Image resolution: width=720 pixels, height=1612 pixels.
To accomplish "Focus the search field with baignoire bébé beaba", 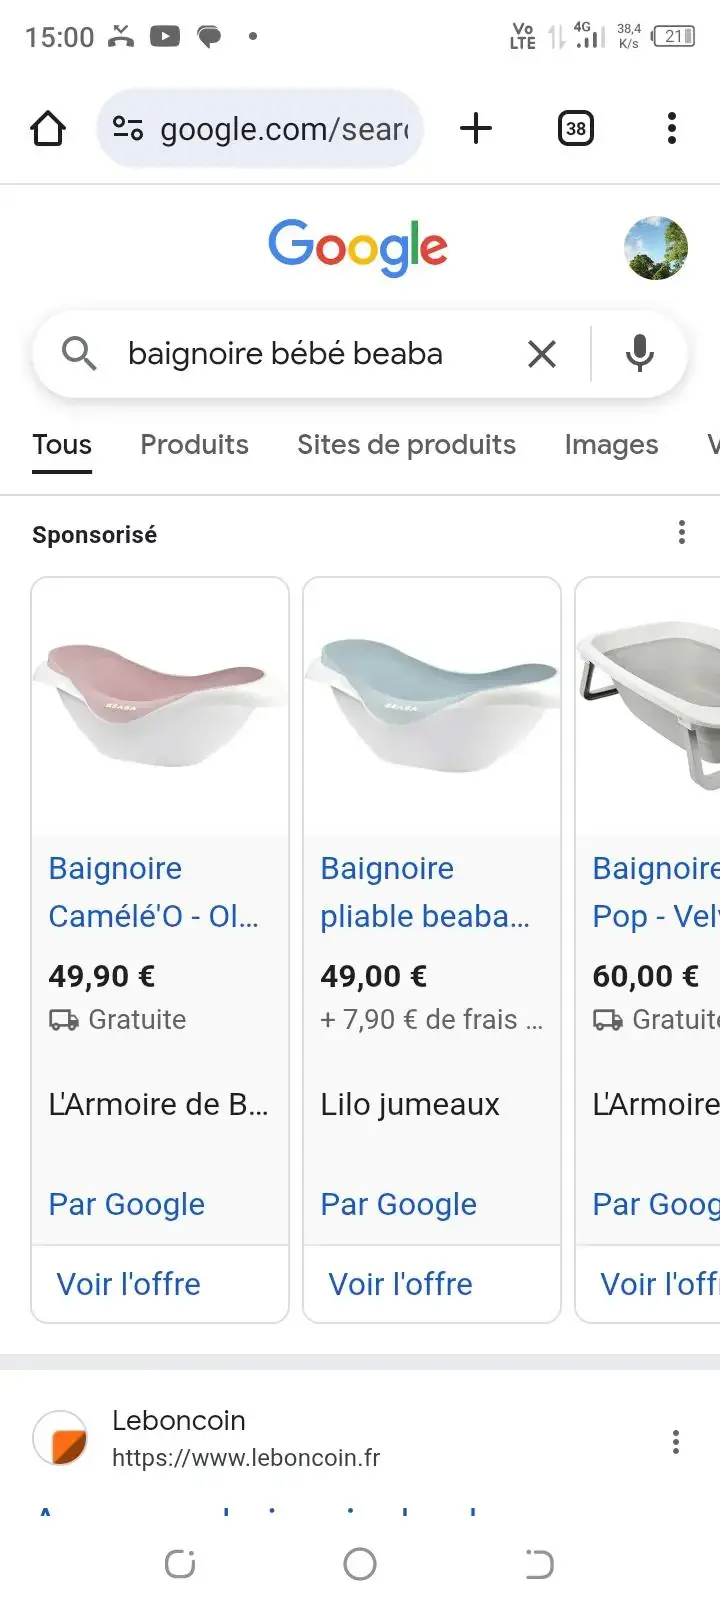I will 300,353.
